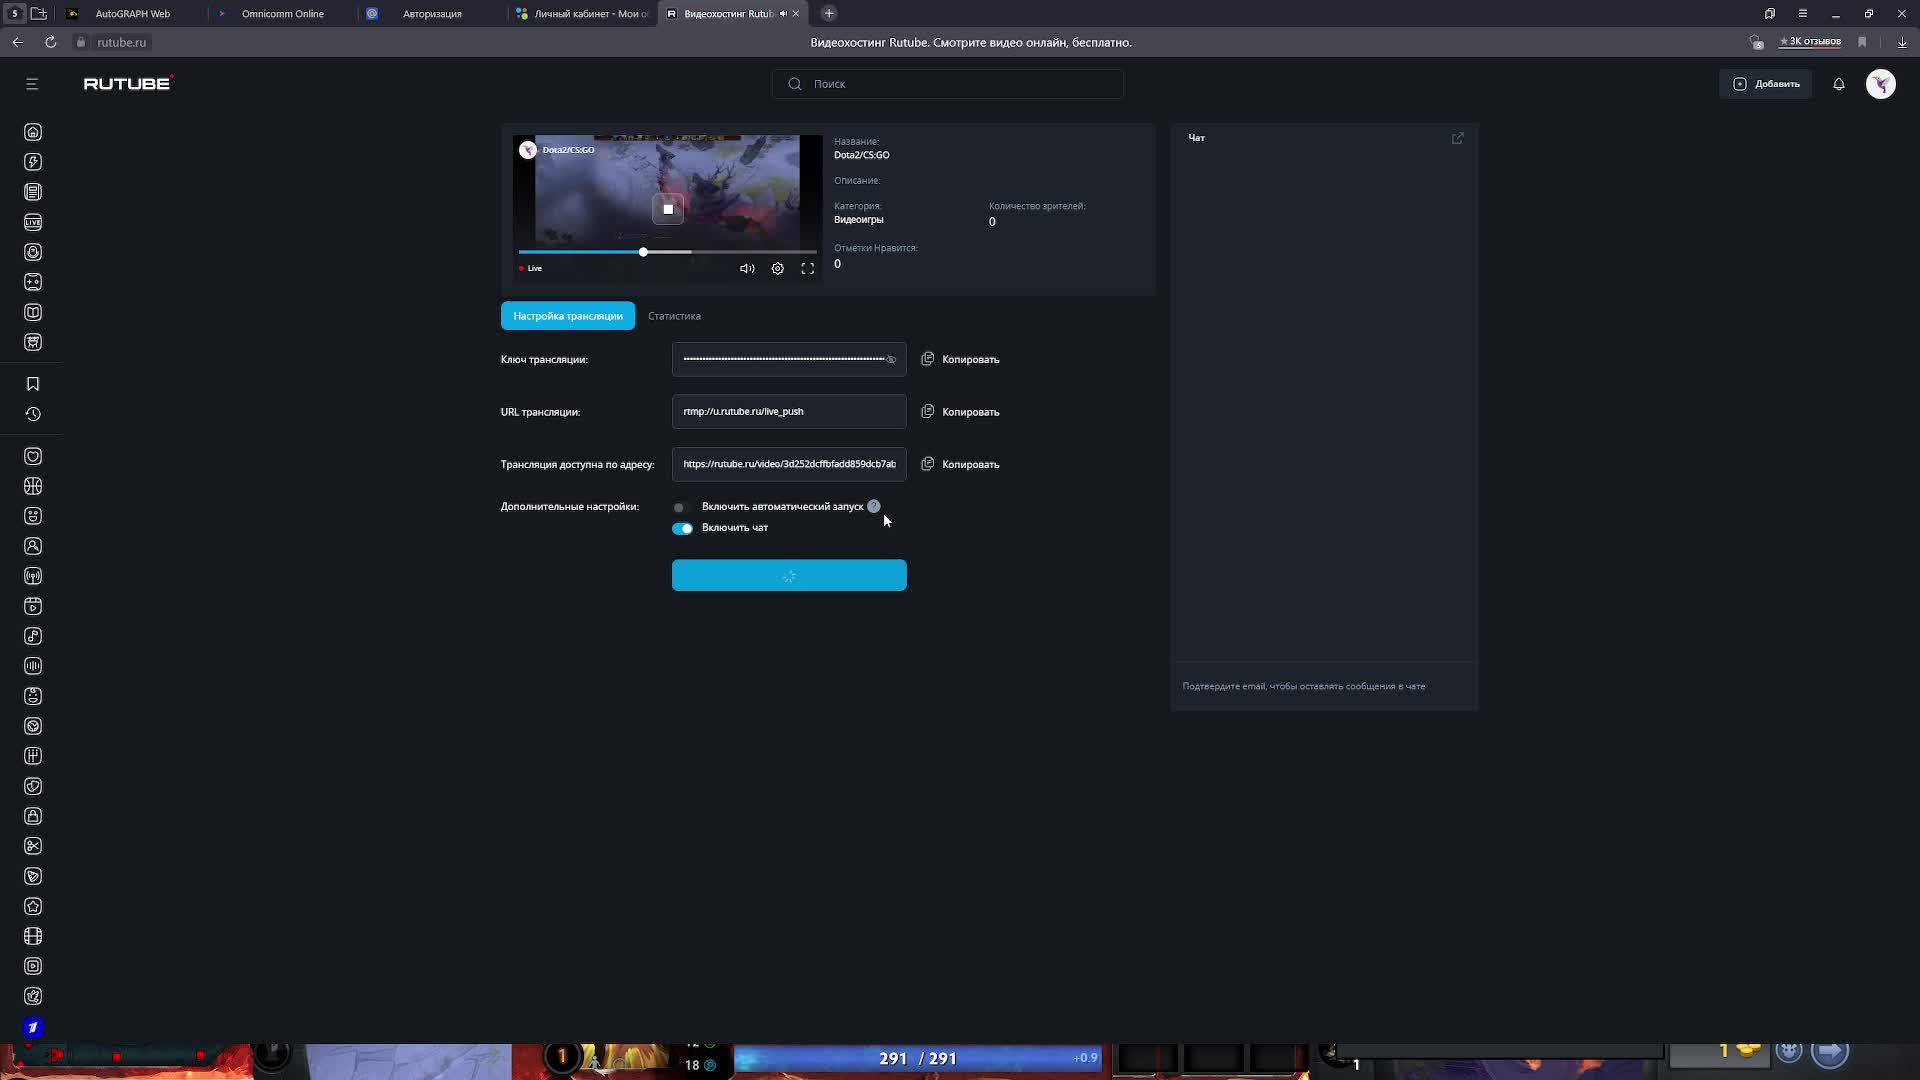The height and width of the screenshot is (1080, 1920).
Task: Copy the stream key
Action: click(x=960, y=359)
